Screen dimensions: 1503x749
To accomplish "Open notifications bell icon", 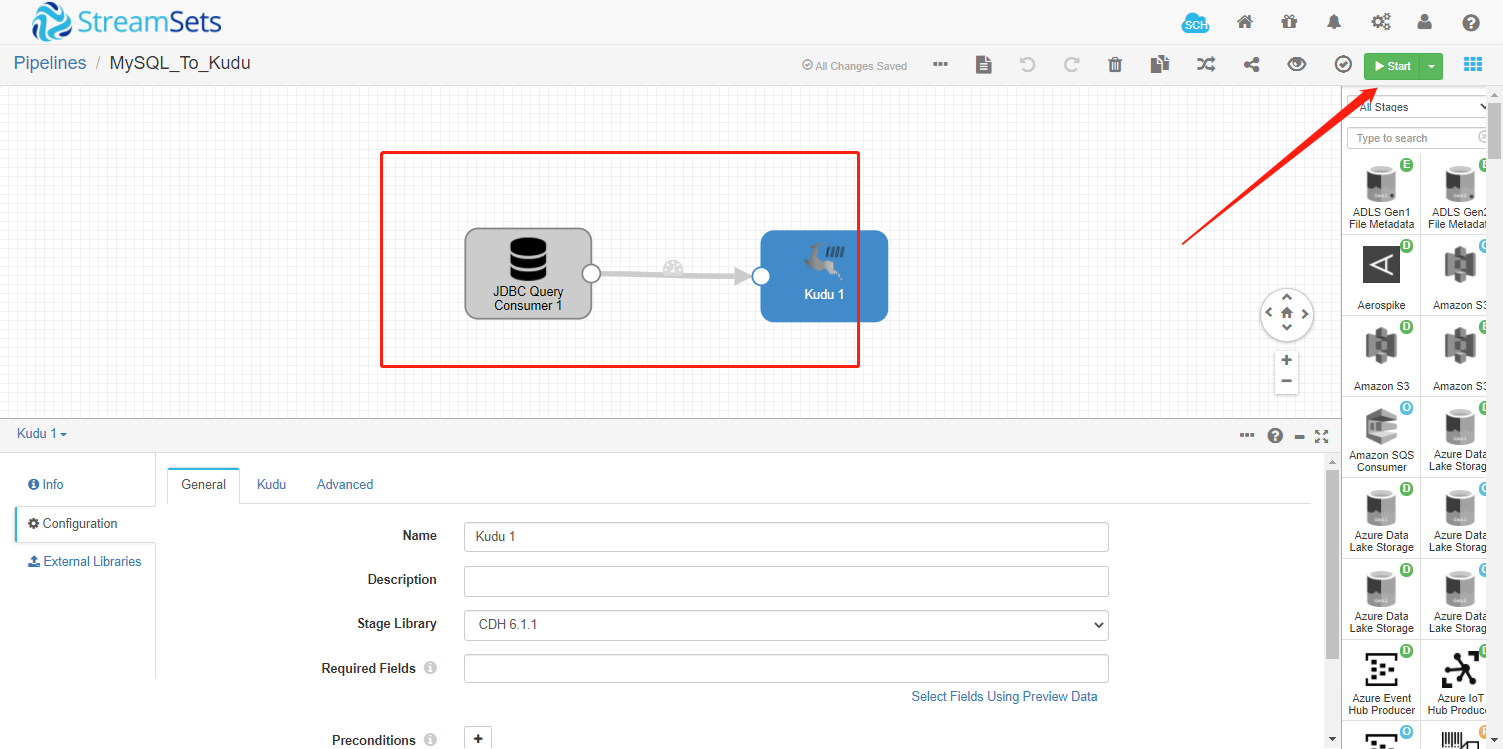I will coord(1334,22).
